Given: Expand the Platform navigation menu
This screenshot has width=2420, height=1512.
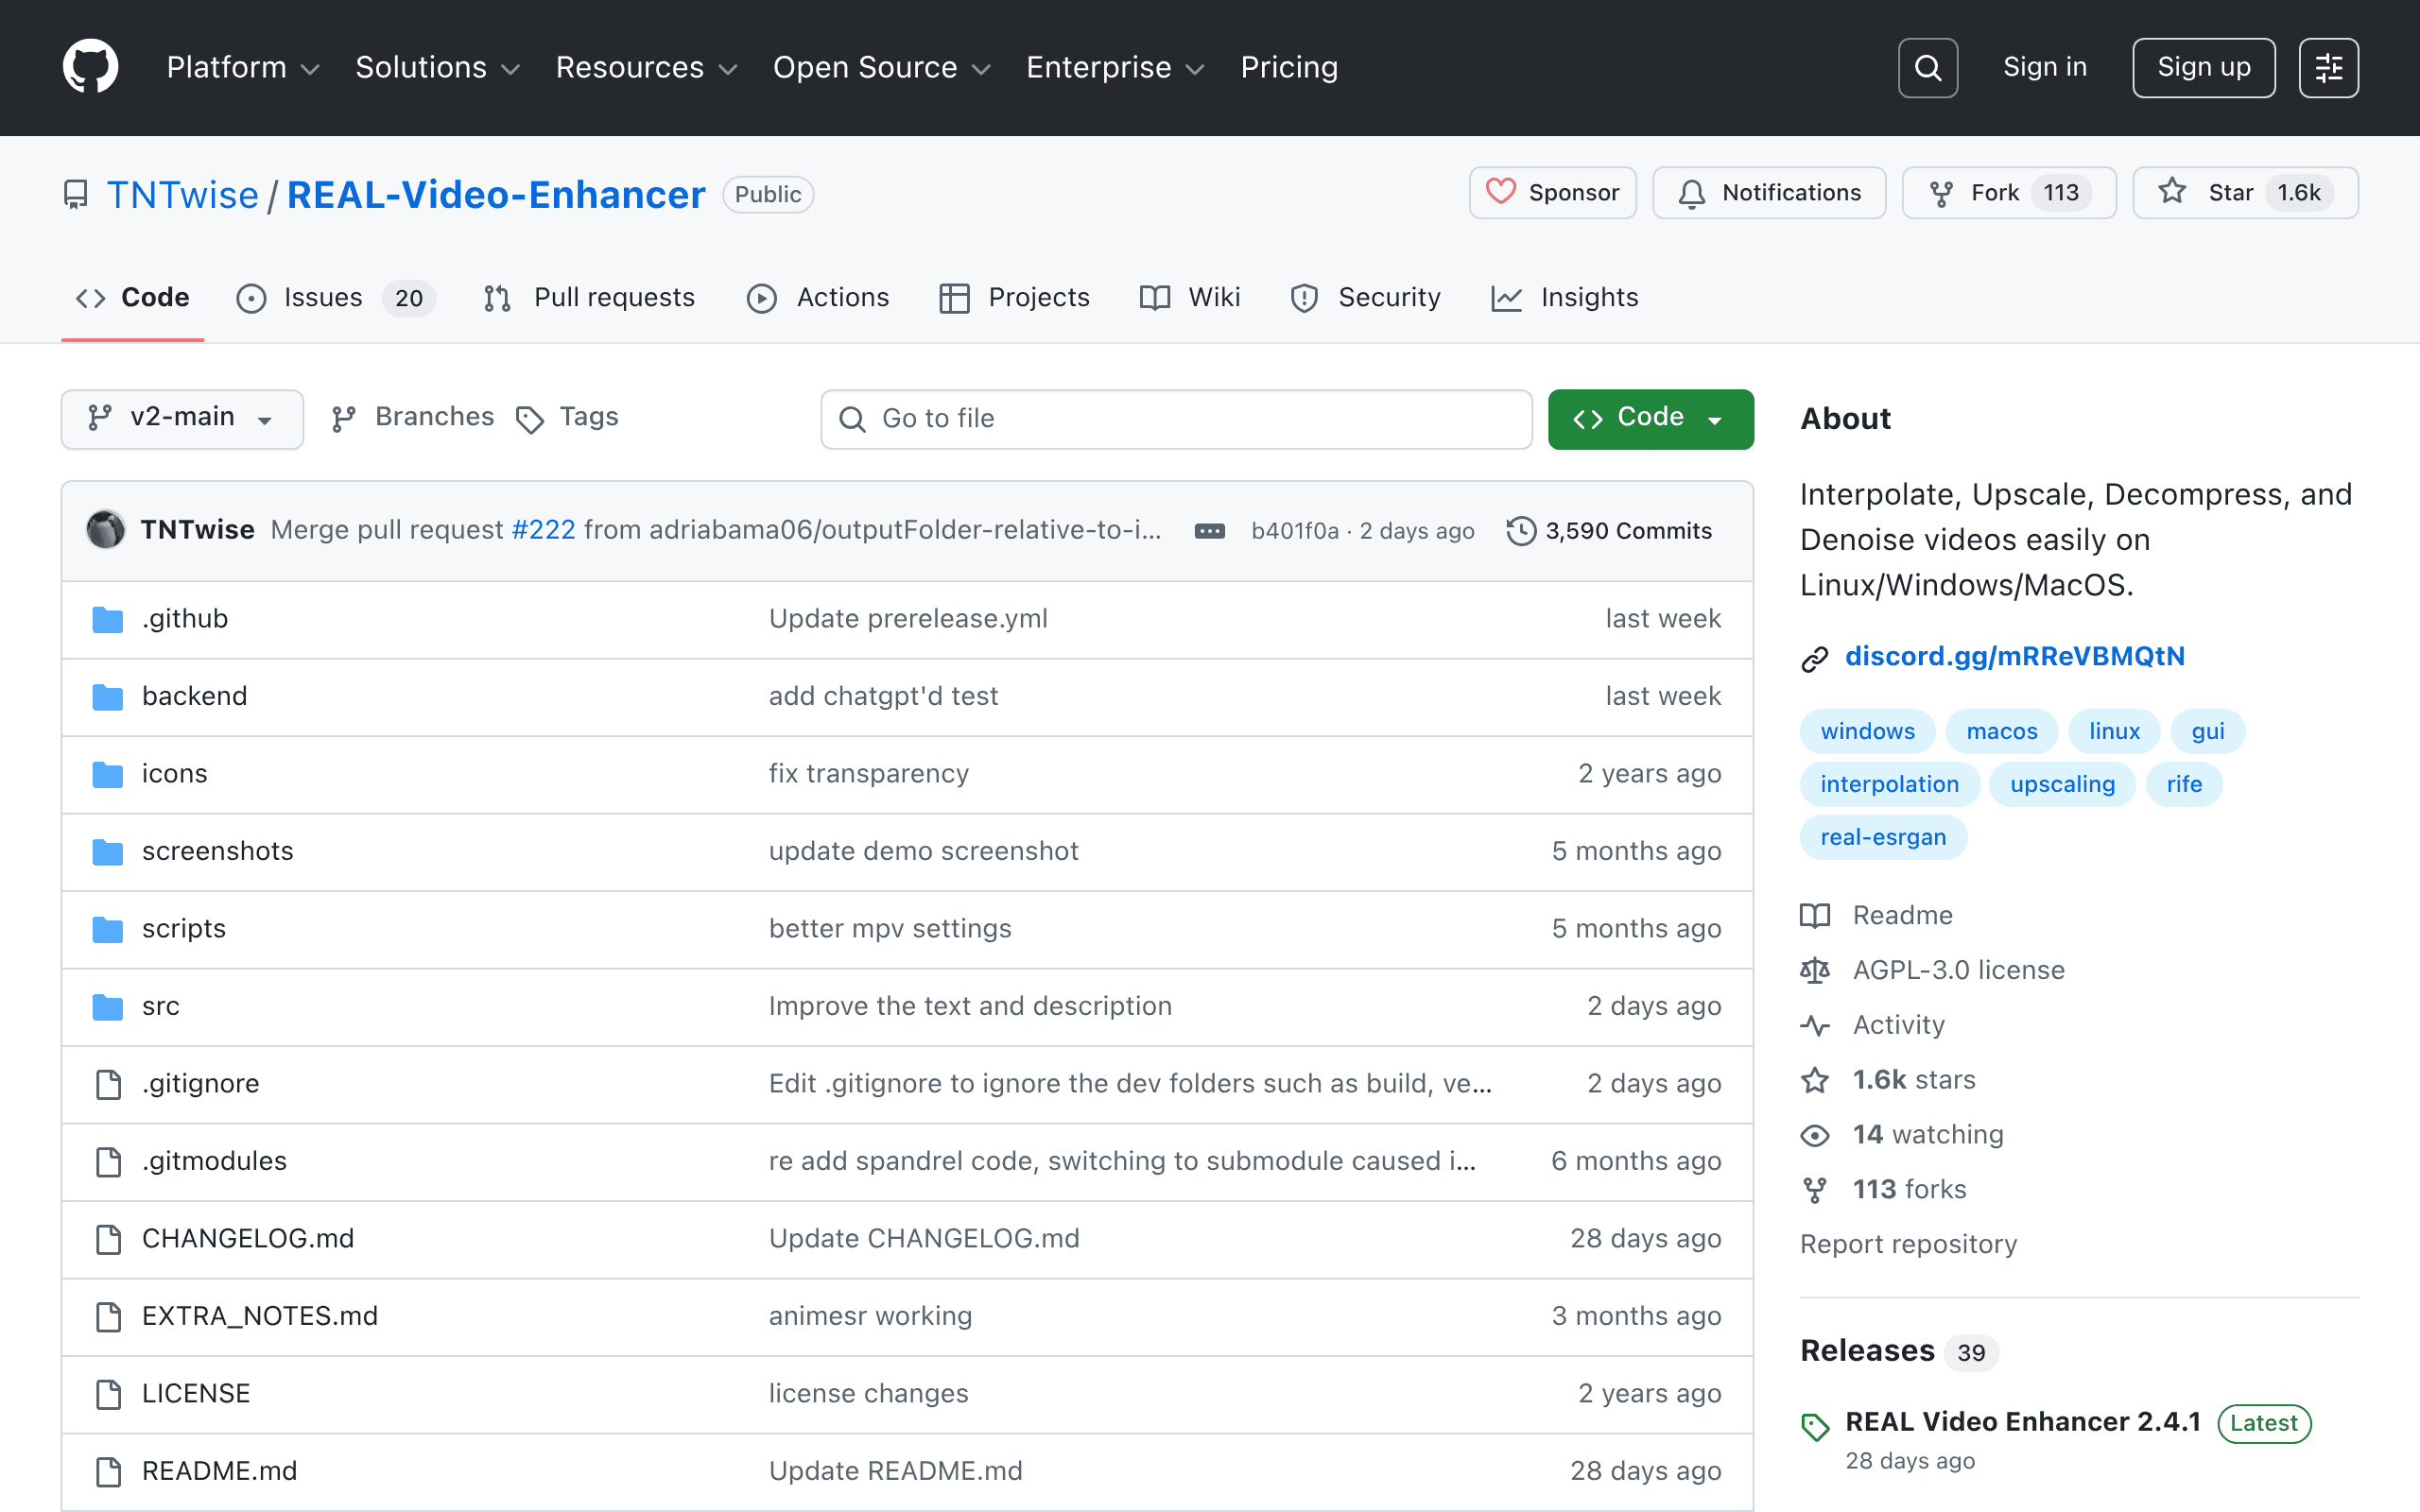Looking at the screenshot, I should click(243, 67).
